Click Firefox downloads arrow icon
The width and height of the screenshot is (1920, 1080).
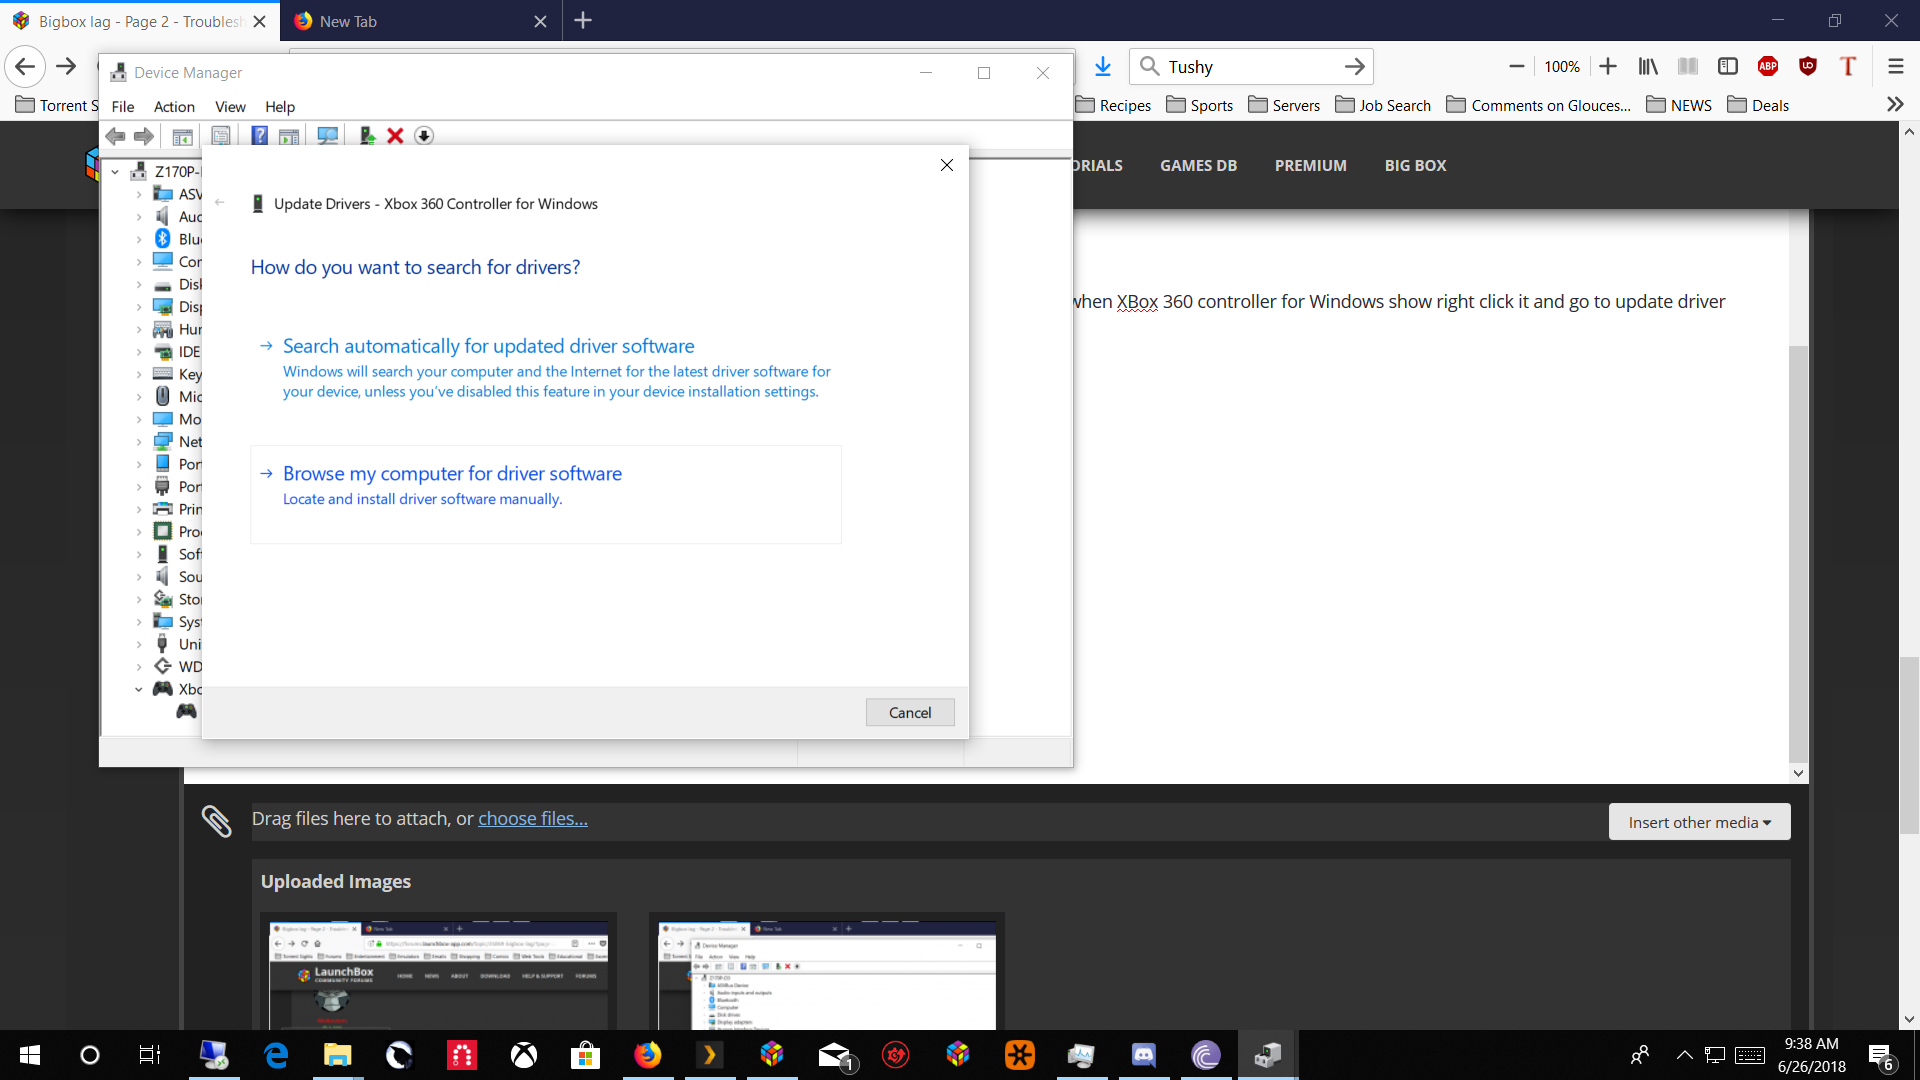pos(1102,66)
